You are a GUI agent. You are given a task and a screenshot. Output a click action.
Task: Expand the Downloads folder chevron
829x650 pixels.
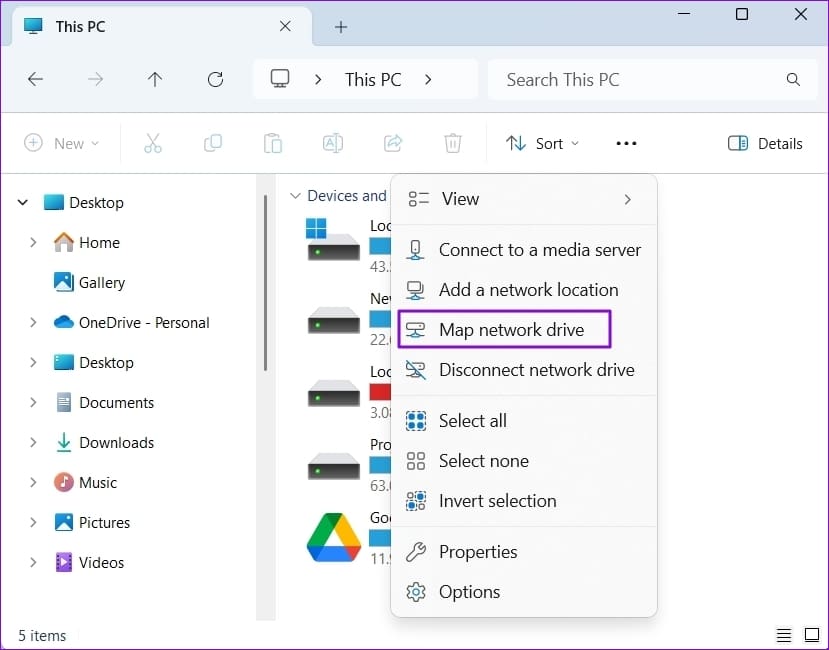pyautogui.click(x=33, y=442)
